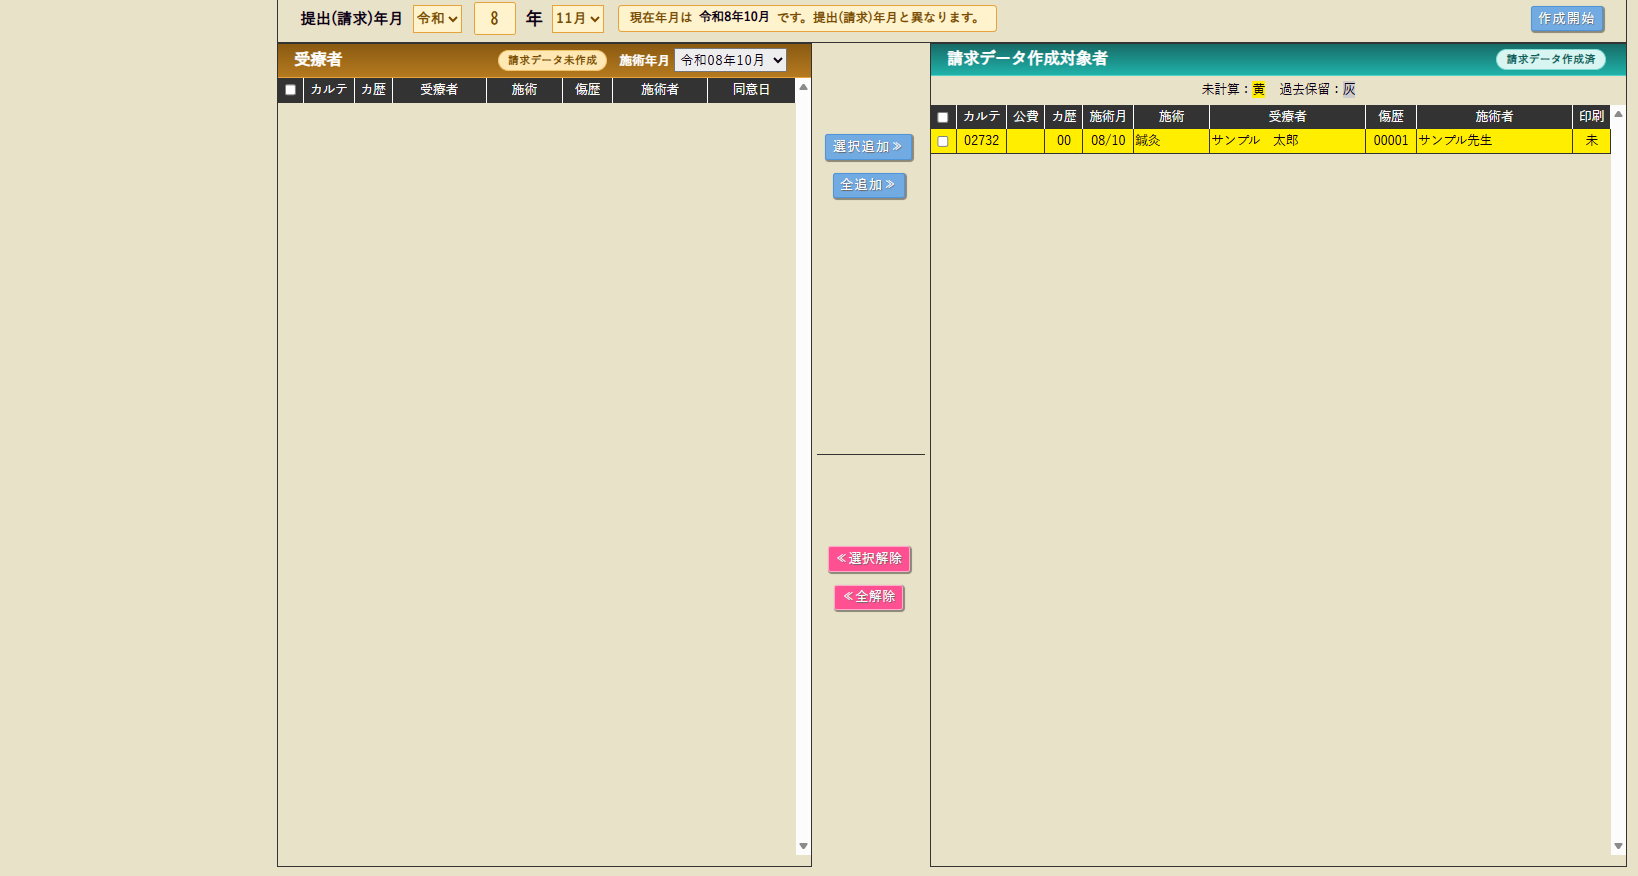The image size is (1638, 876).
Task: Click the カルテ column header in 受療者 table
Action: [x=329, y=90]
